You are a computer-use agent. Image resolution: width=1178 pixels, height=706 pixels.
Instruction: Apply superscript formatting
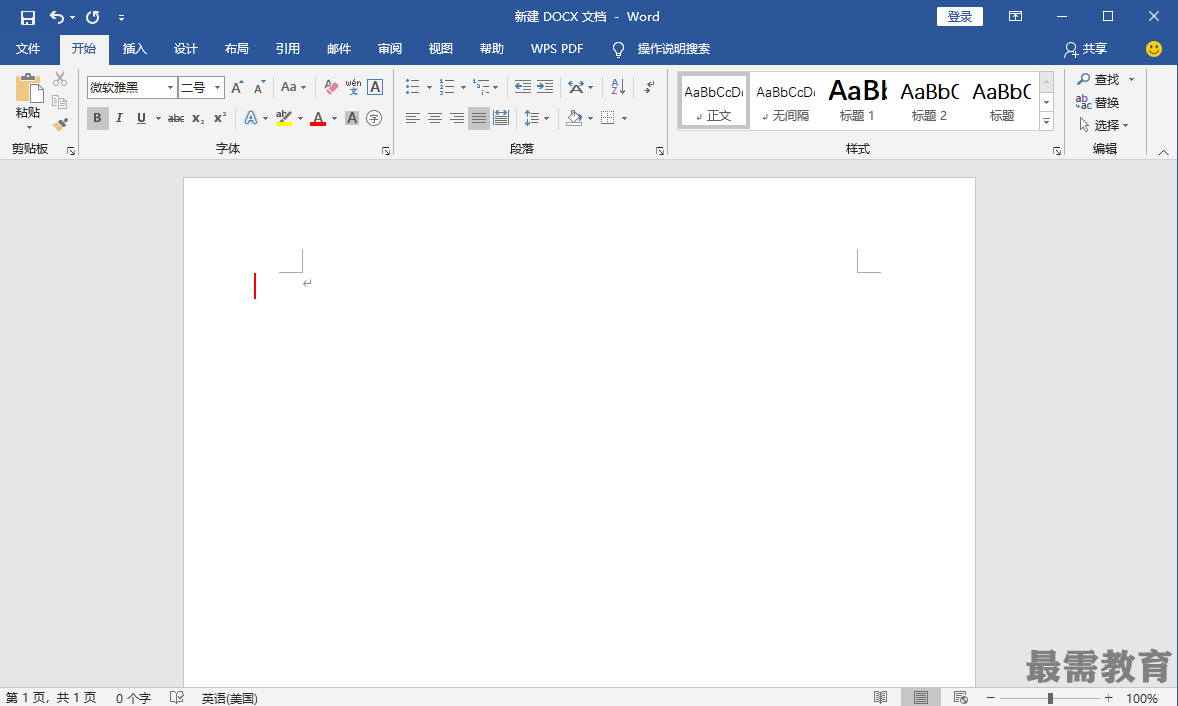click(x=220, y=118)
